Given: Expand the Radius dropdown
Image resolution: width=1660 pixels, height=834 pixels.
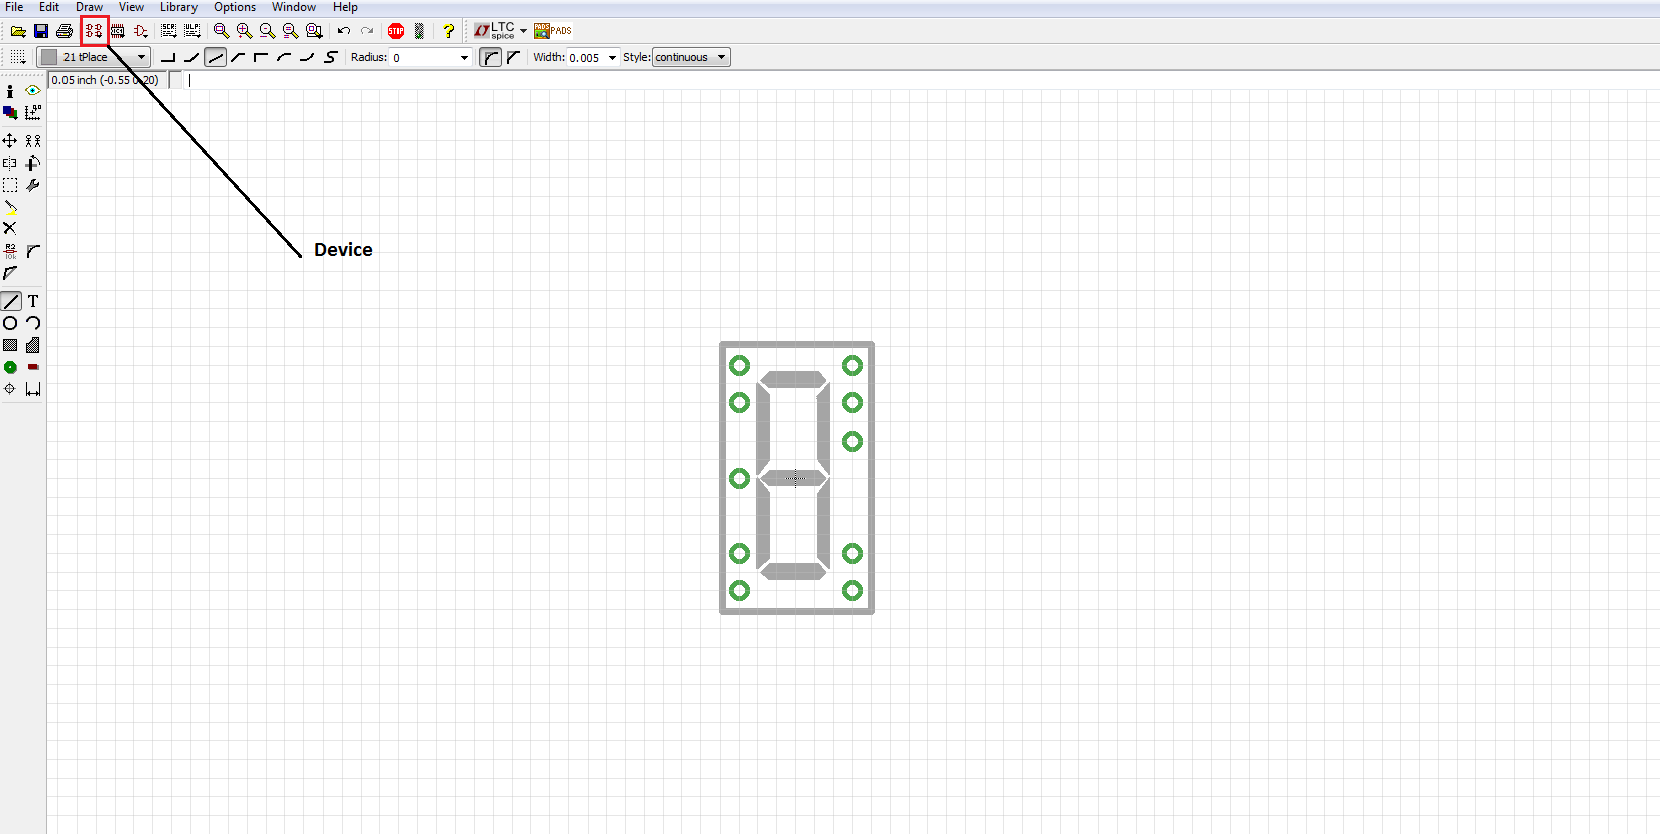Looking at the screenshot, I should 464,58.
